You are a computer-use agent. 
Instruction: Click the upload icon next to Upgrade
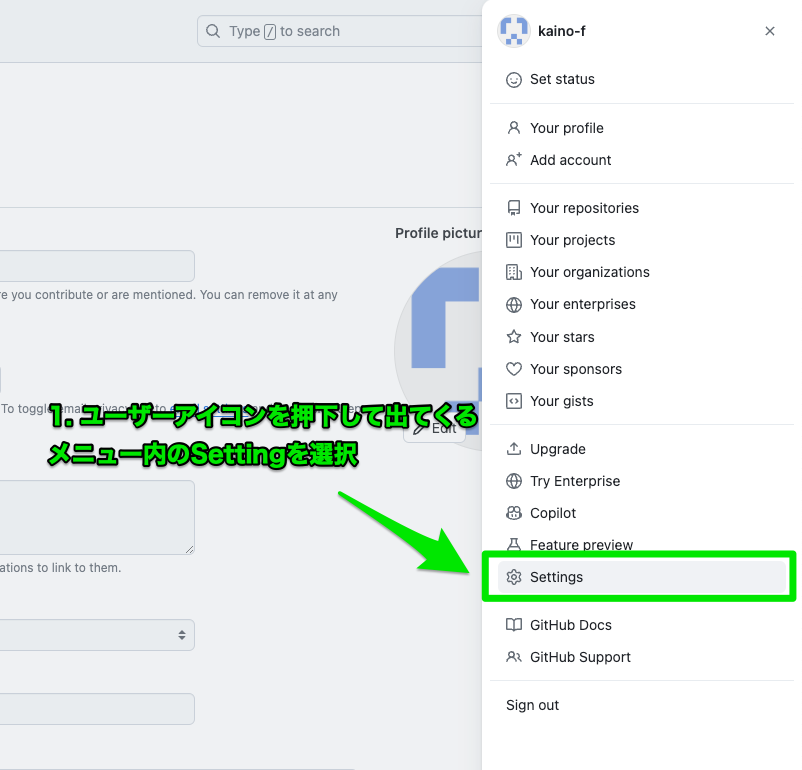point(513,449)
